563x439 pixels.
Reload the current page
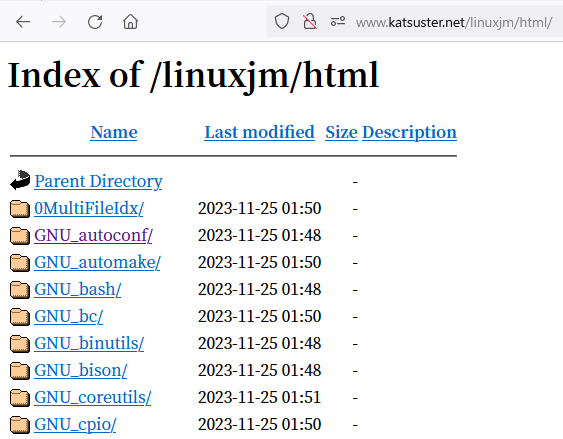tap(95, 22)
